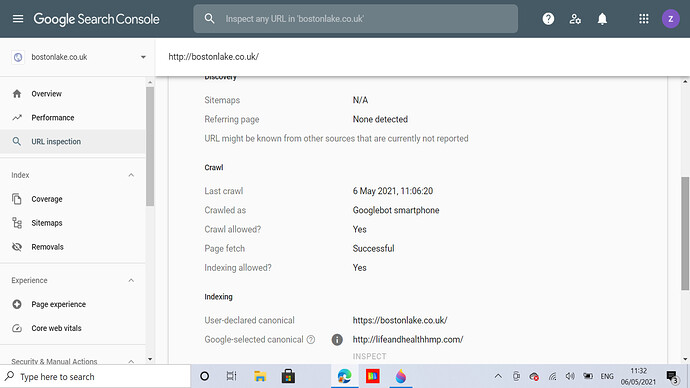
Task: Open the notifications bell
Action: 602,19
